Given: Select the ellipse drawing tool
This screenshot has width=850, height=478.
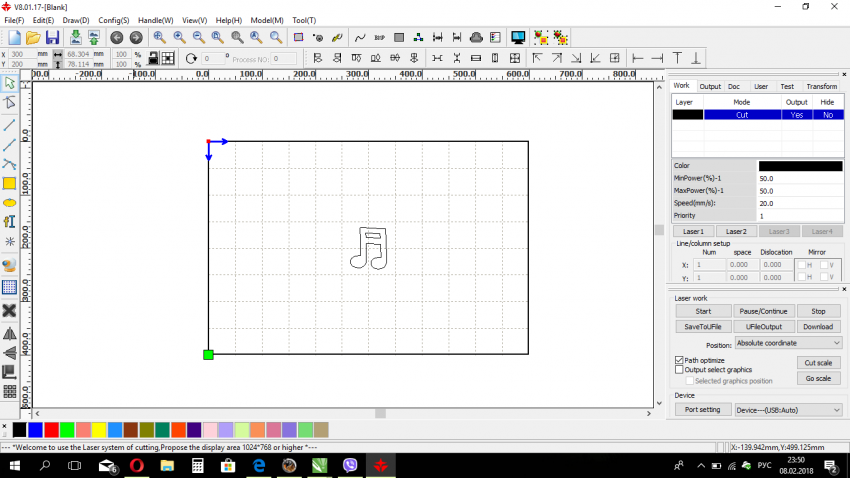Looking at the screenshot, I should click(x=10, y=202).
